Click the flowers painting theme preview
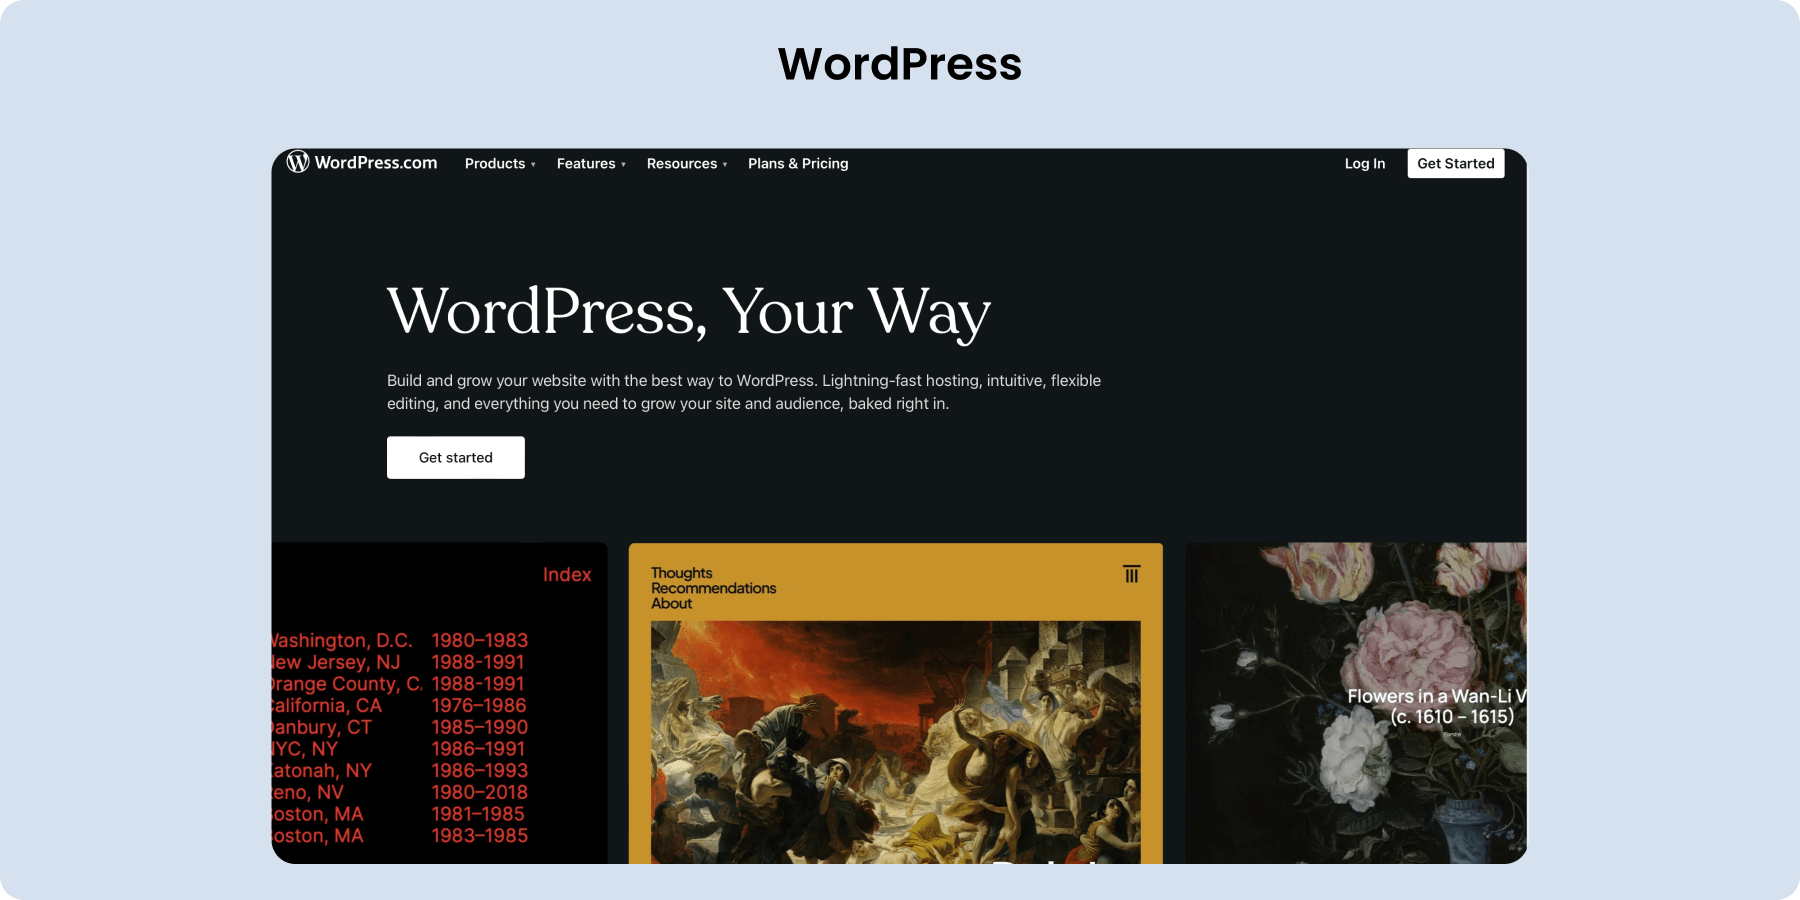 pos(1356,703)
